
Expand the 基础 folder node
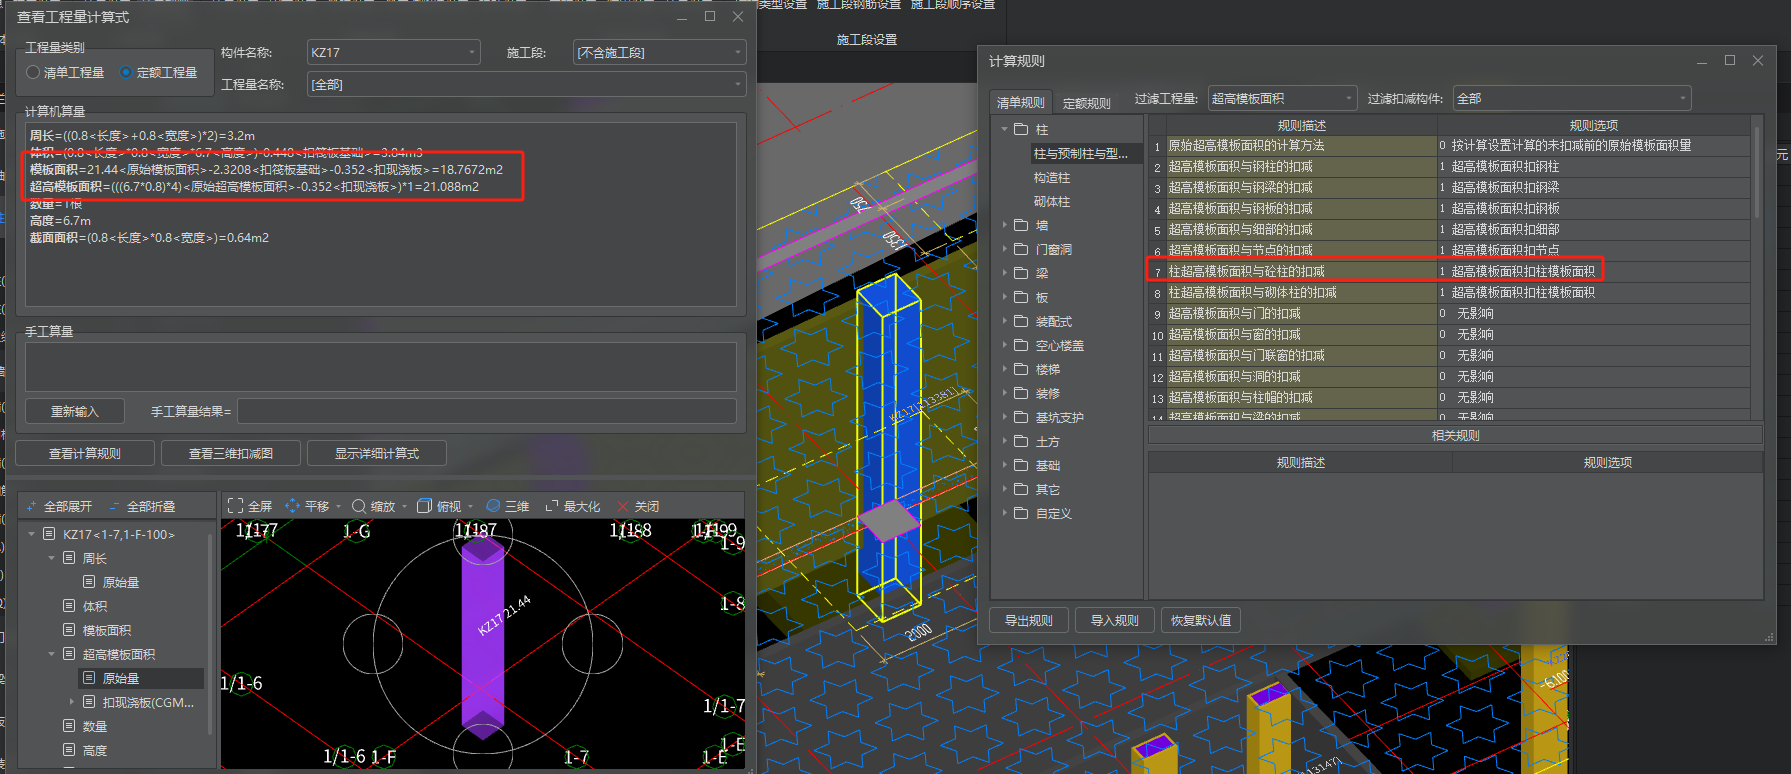[x=1004, y=465]
